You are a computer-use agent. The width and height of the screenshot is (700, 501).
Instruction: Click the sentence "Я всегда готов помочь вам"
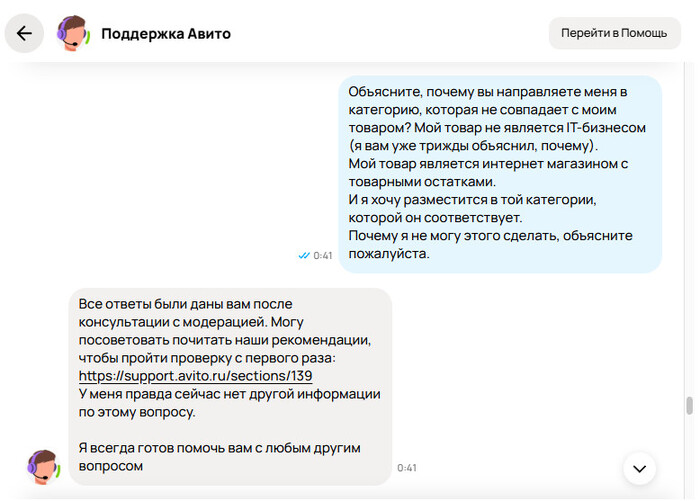(219, 447)
